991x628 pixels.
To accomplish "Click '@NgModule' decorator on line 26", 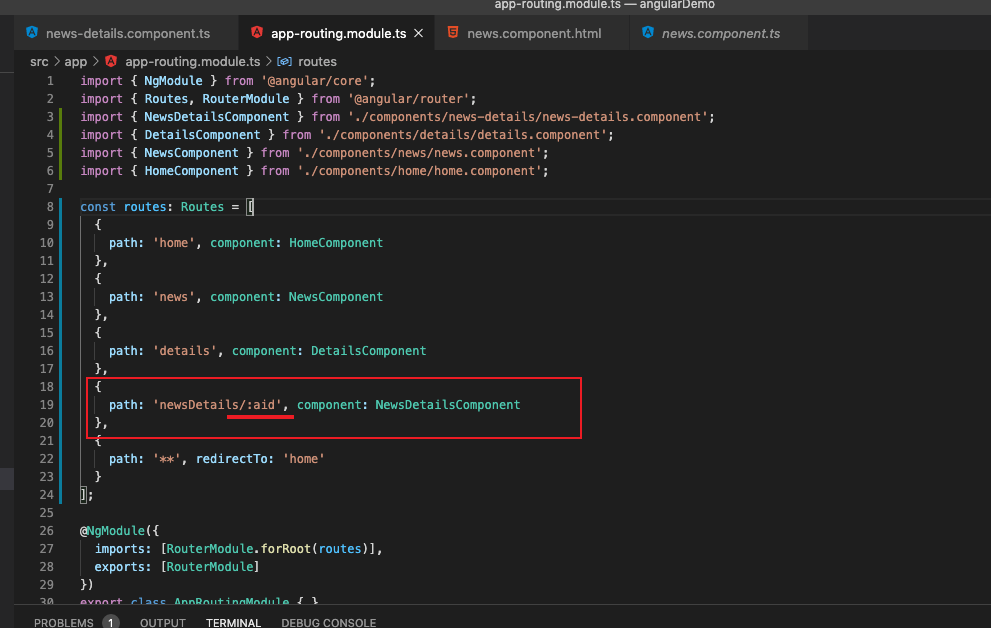I will [x=112, y=531].
